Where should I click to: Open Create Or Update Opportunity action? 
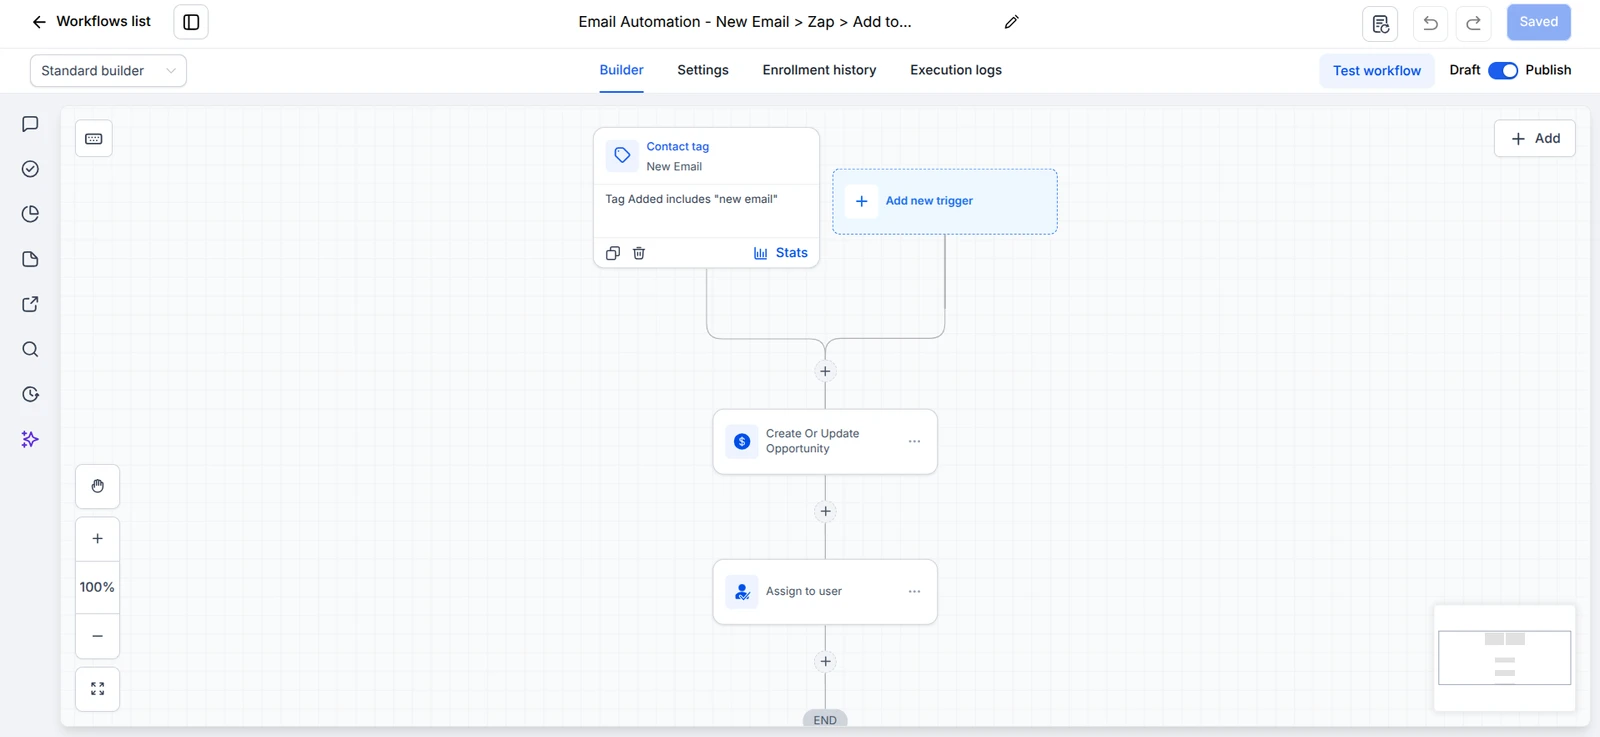825,441
